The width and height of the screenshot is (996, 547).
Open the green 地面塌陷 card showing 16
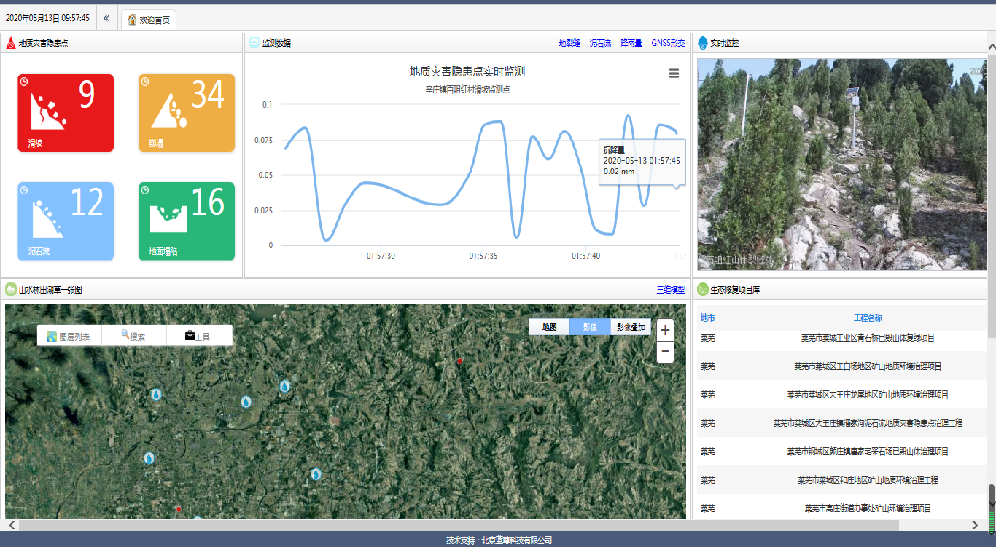coord(187,221)
